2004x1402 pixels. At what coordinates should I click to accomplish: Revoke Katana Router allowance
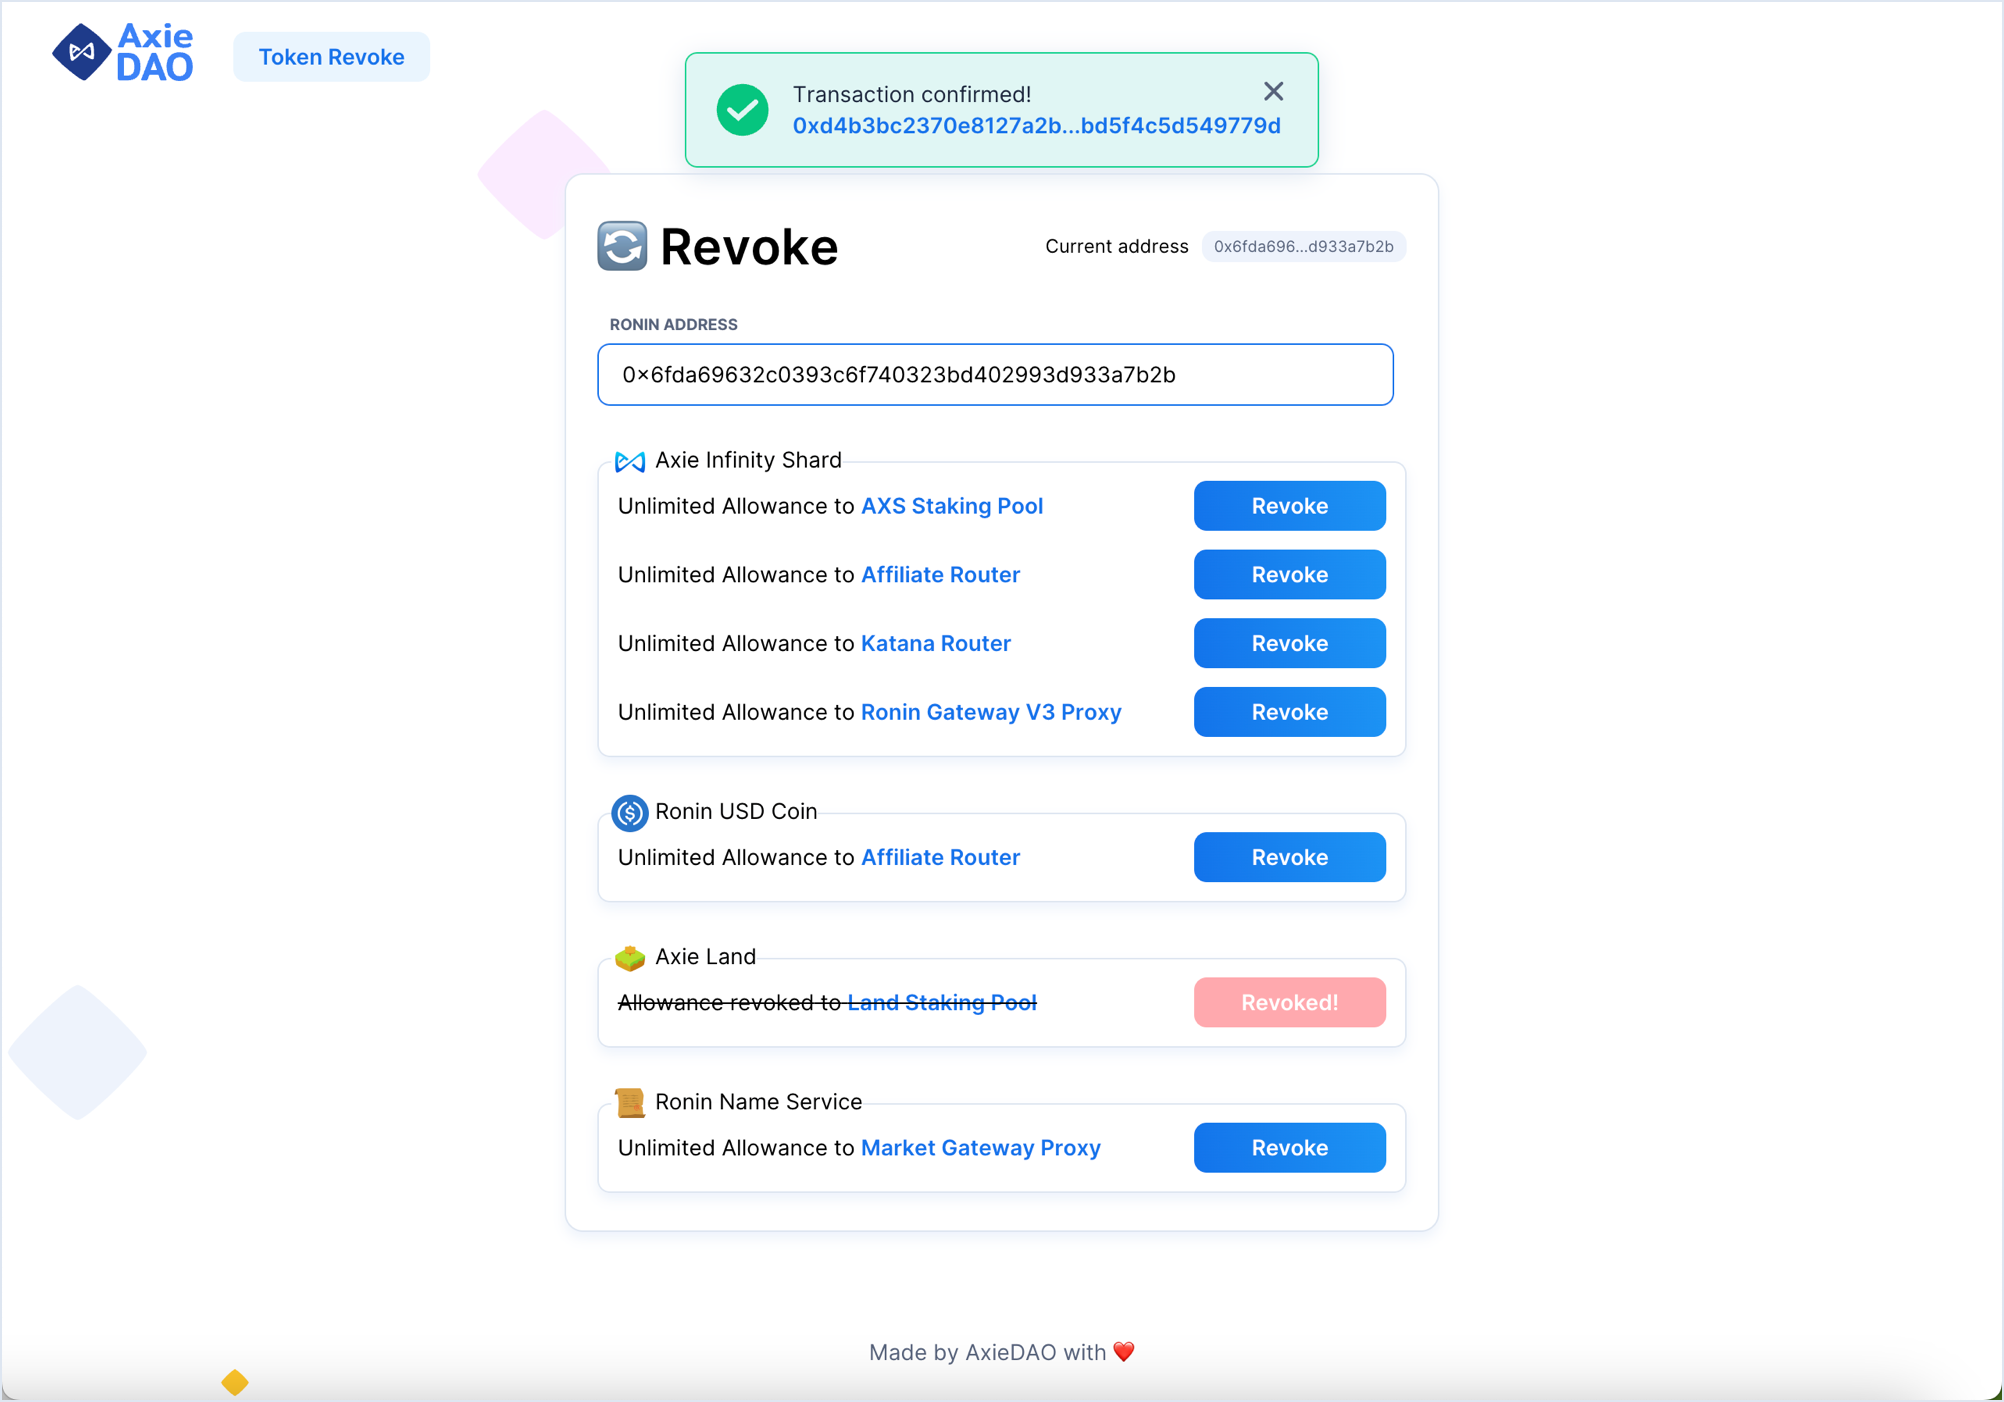coord(1289,643)
